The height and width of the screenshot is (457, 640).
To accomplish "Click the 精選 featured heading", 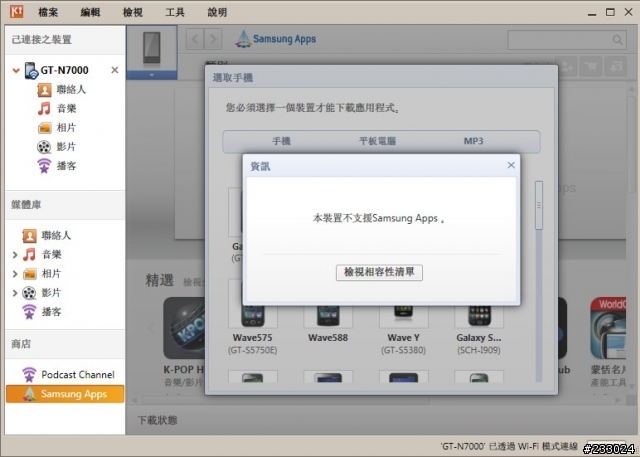I will (160, 281).
